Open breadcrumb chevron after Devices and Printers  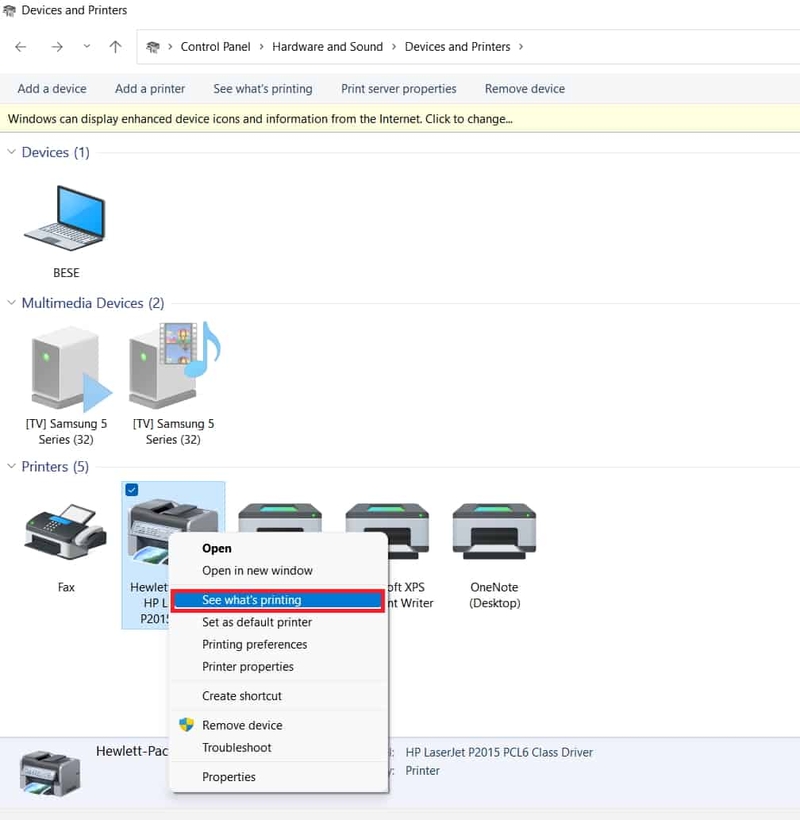pos(521,47)
